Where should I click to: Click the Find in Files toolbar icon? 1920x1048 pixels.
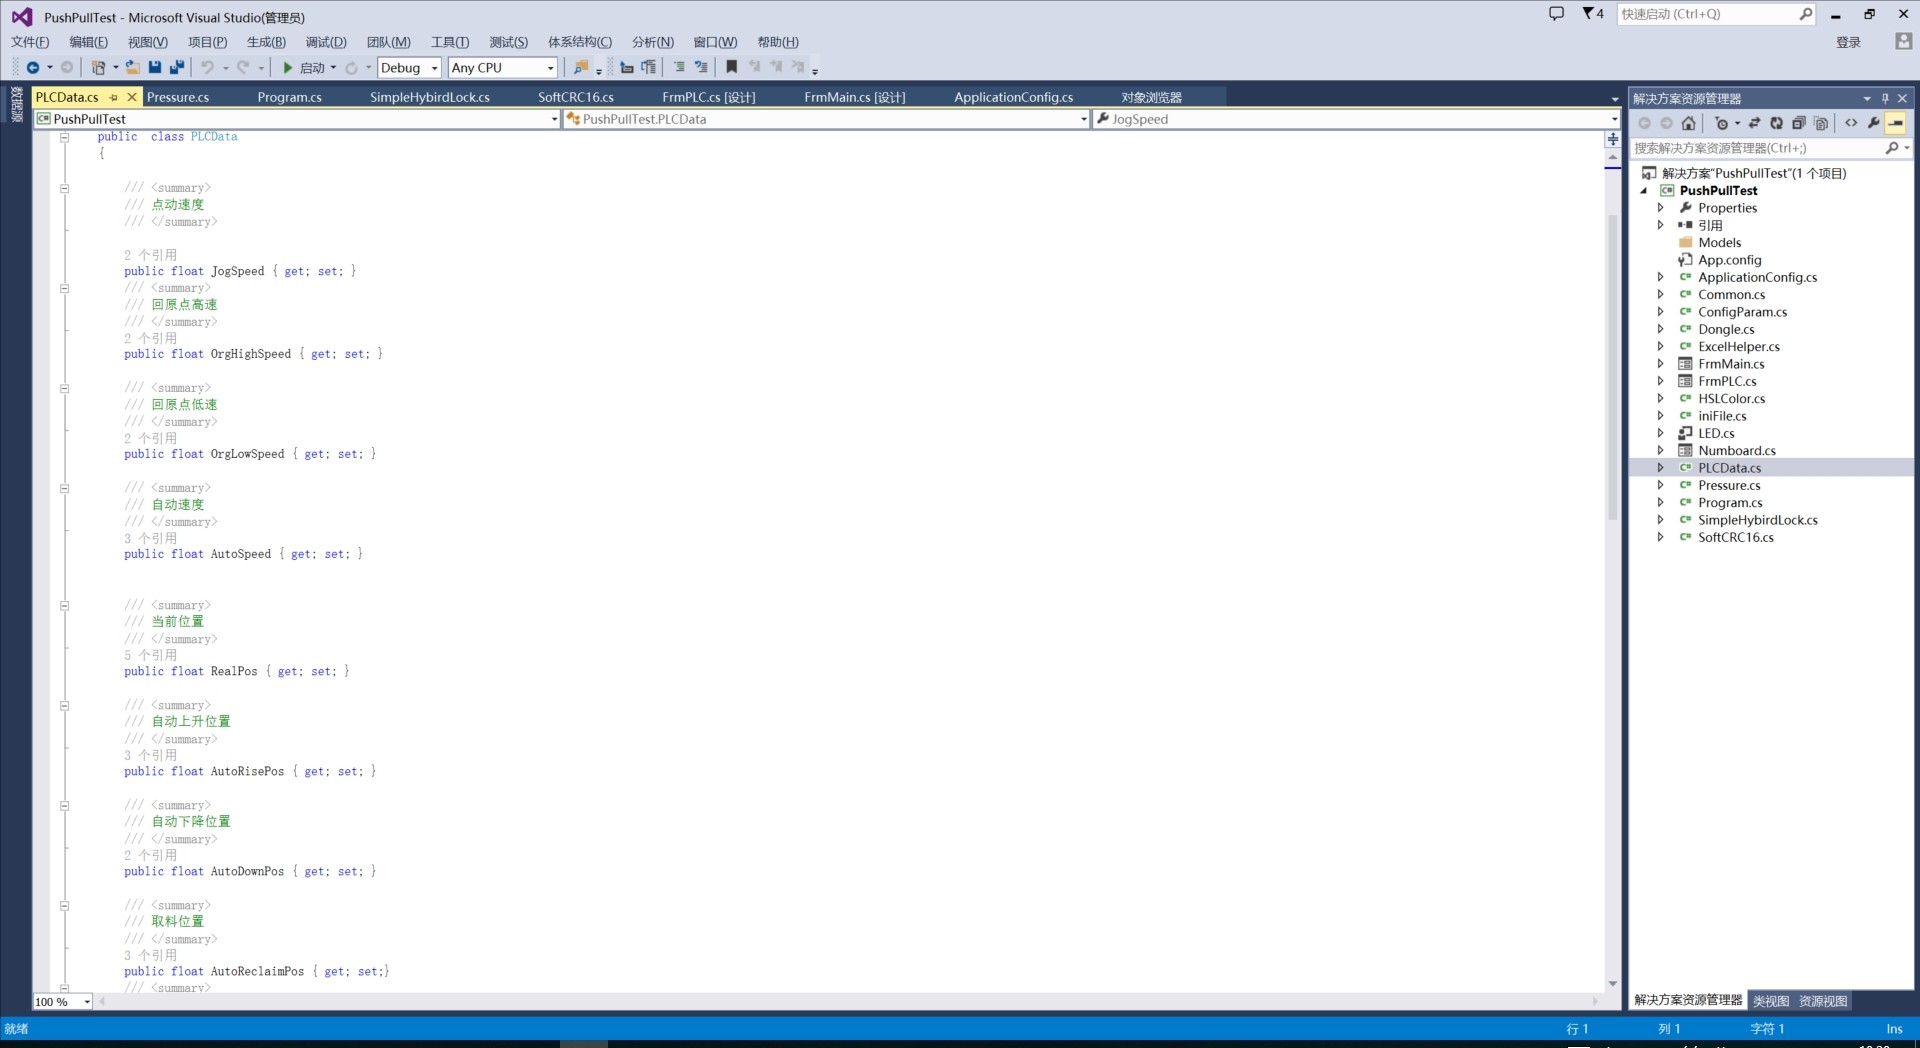(x=580, y=68)
